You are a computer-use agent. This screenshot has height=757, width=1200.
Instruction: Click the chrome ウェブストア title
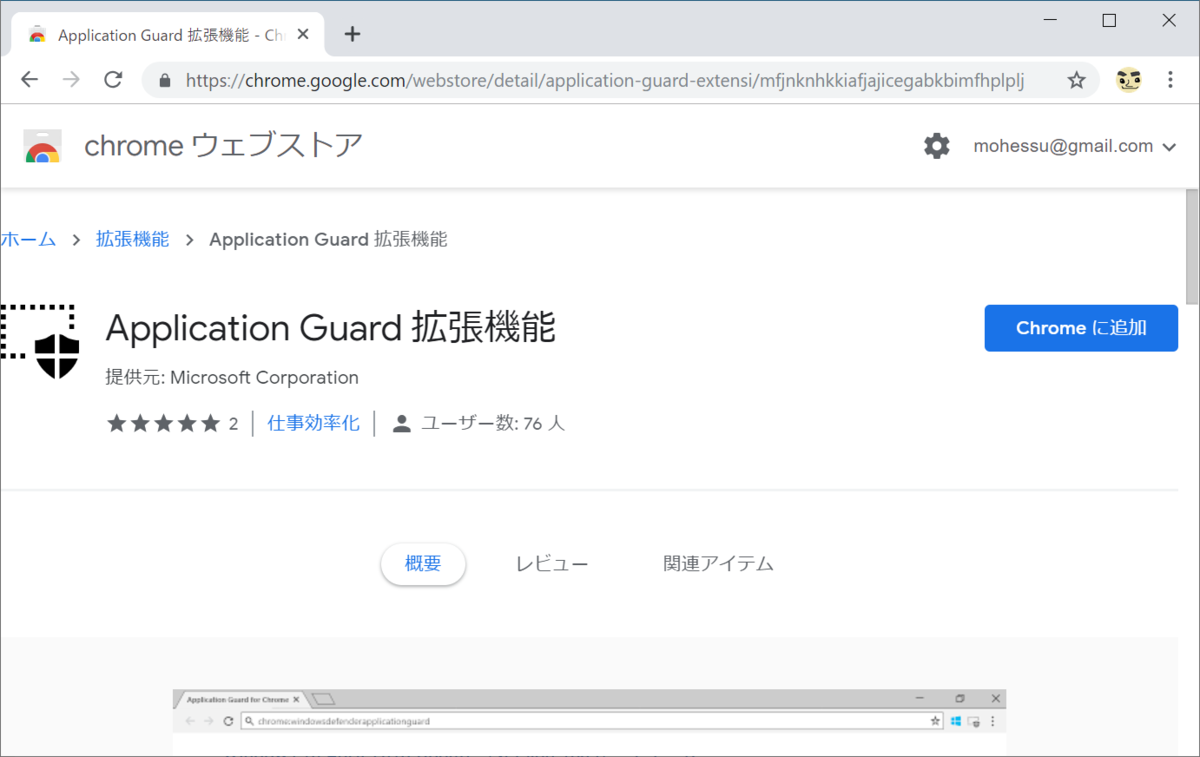tap(223, 146)
